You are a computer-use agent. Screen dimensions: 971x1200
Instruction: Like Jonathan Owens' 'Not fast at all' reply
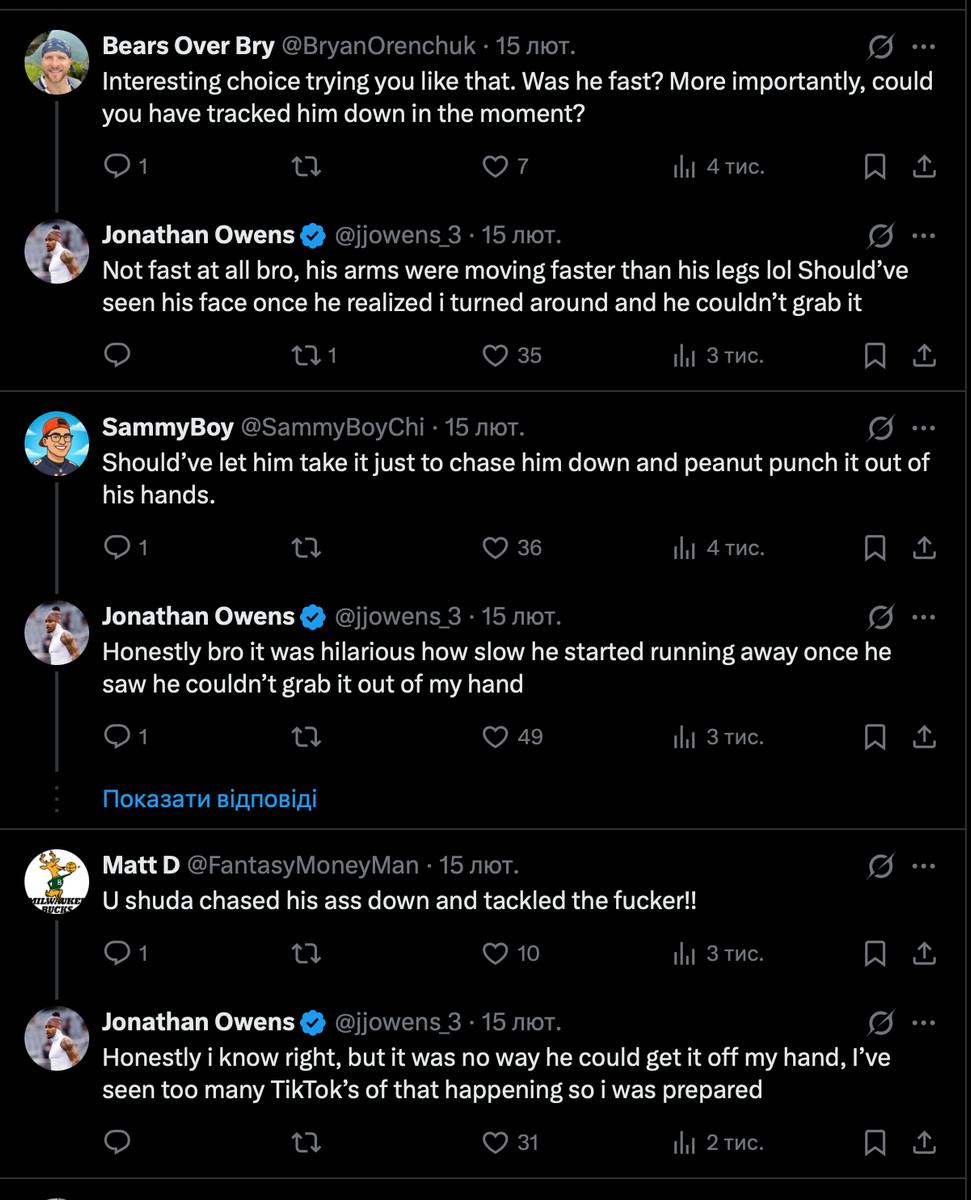496,355
